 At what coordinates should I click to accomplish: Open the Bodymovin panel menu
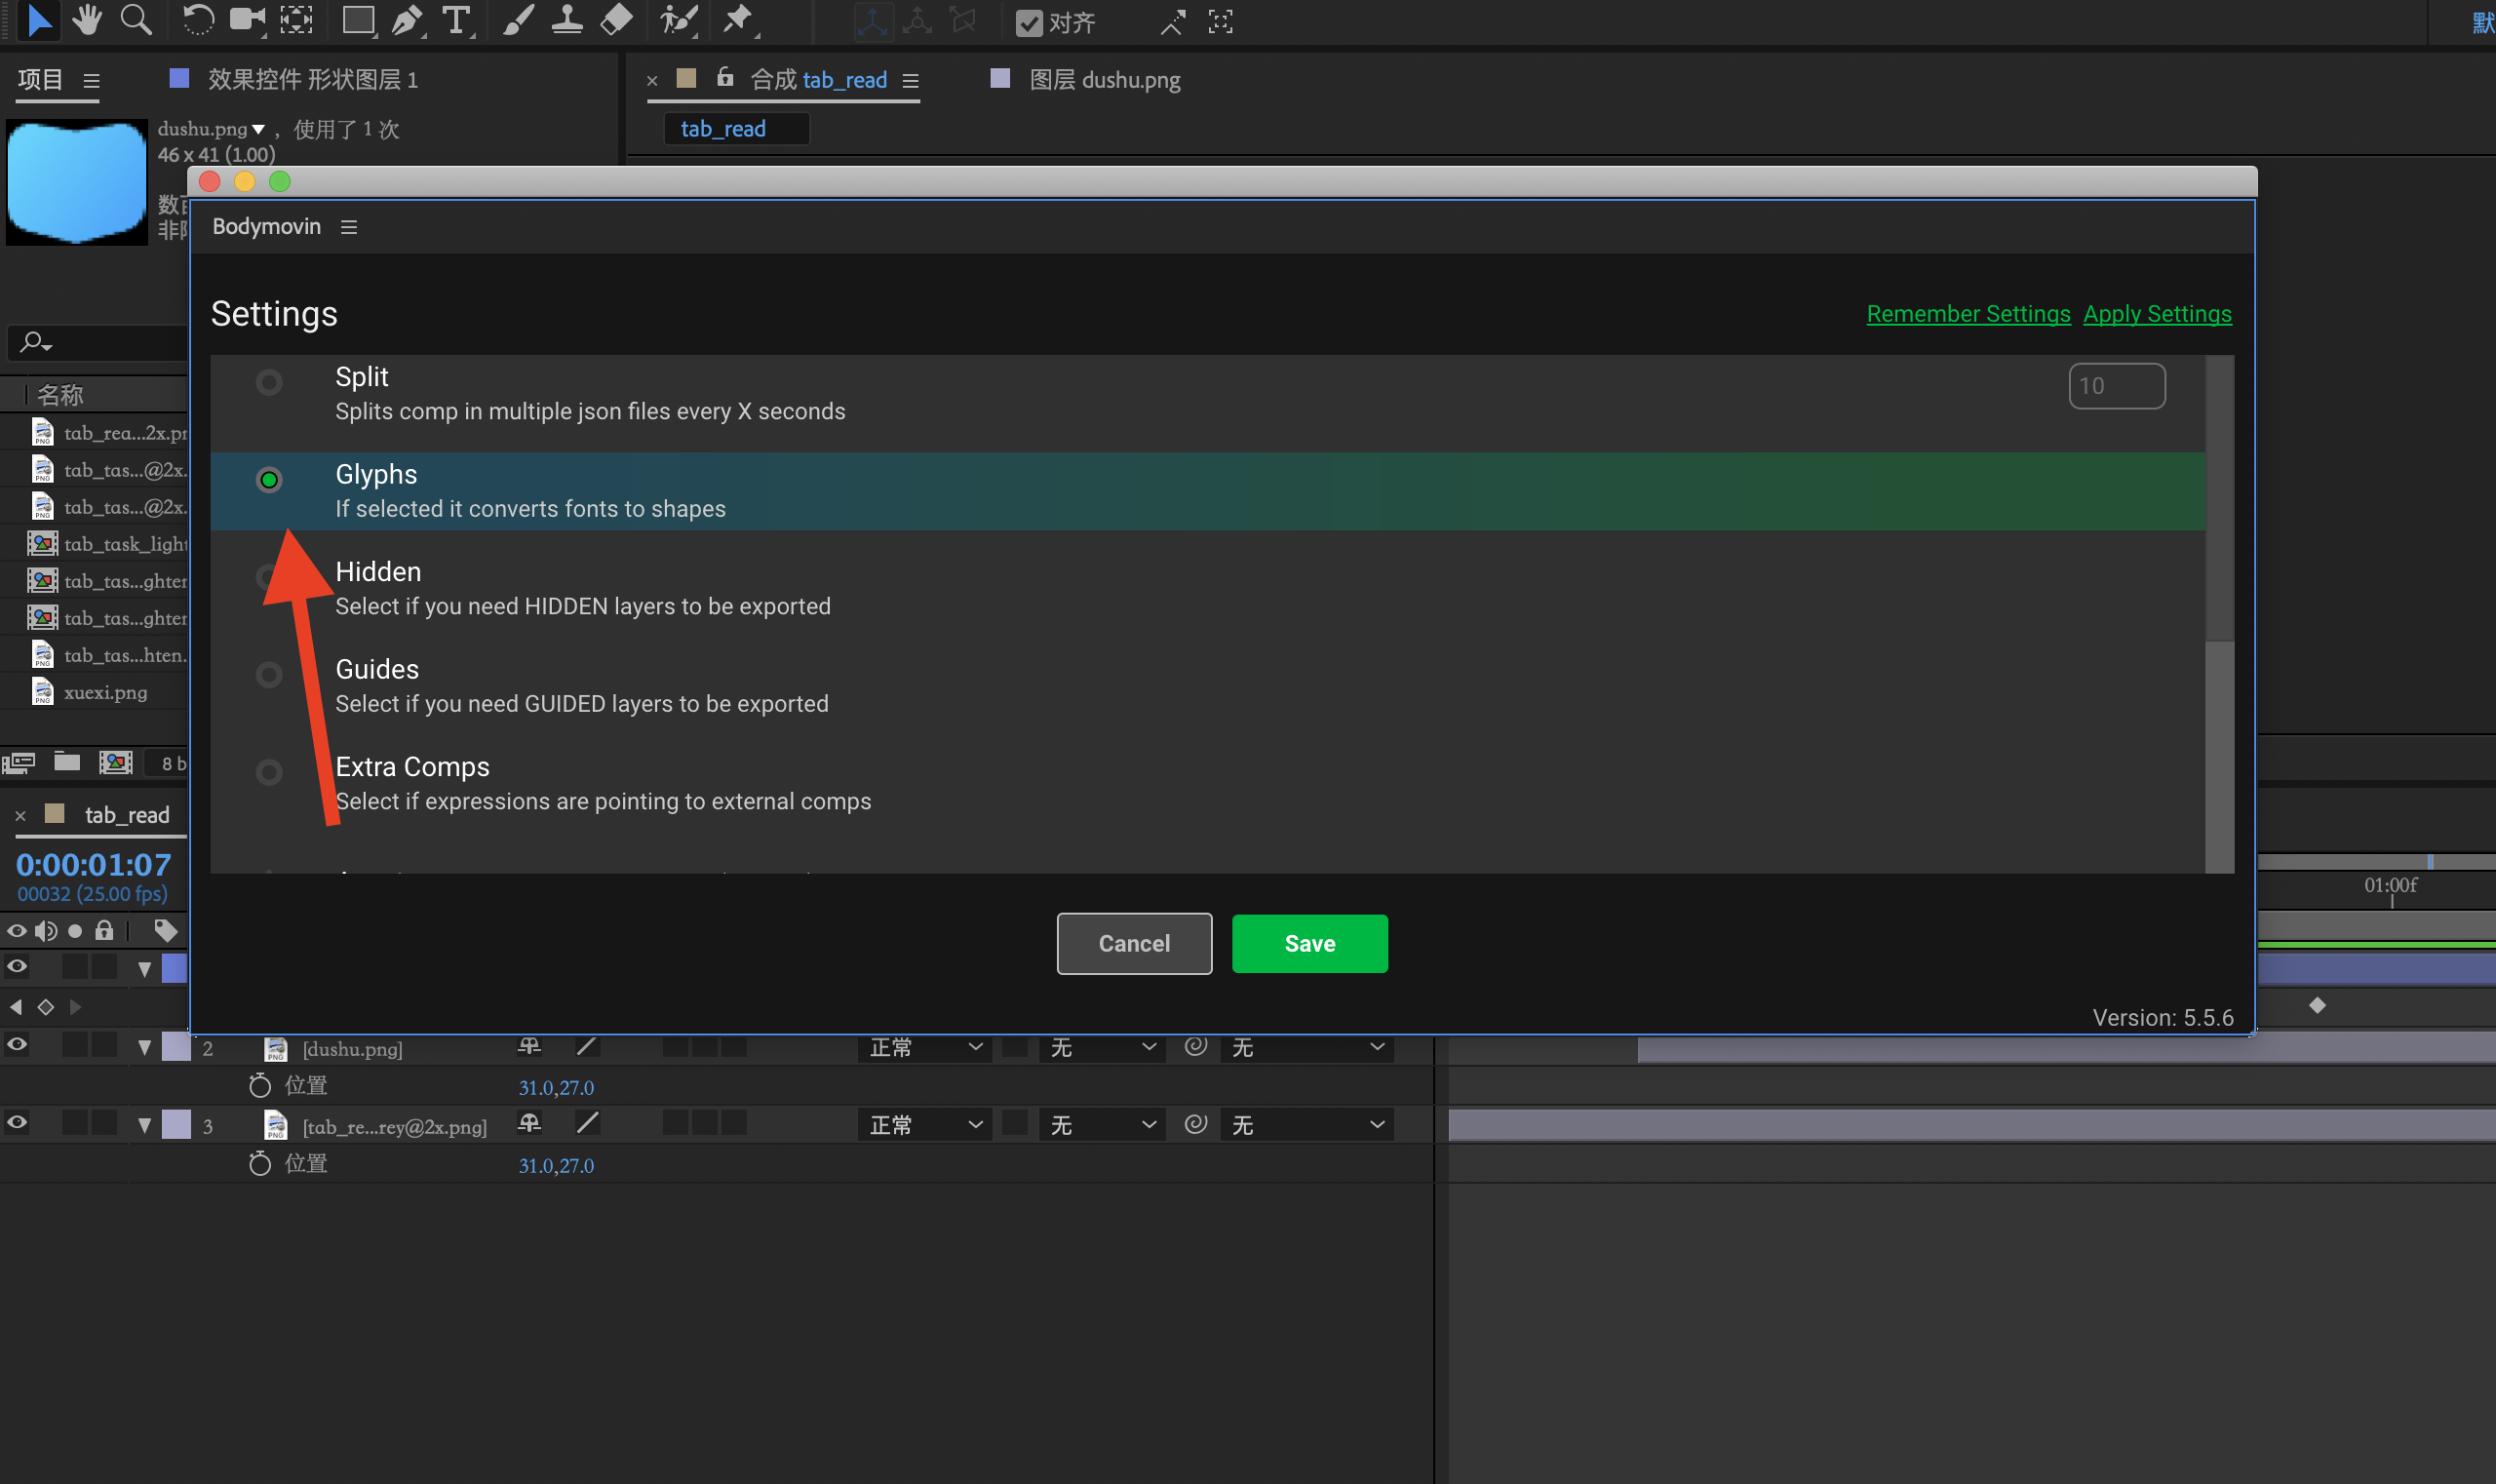pos(349,227)
